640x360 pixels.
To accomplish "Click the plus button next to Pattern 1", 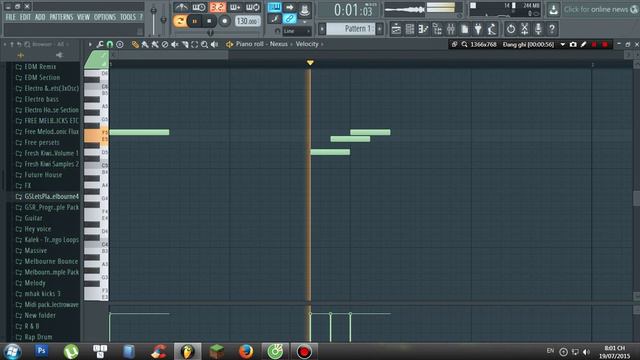I will click(x=380, y=29).
